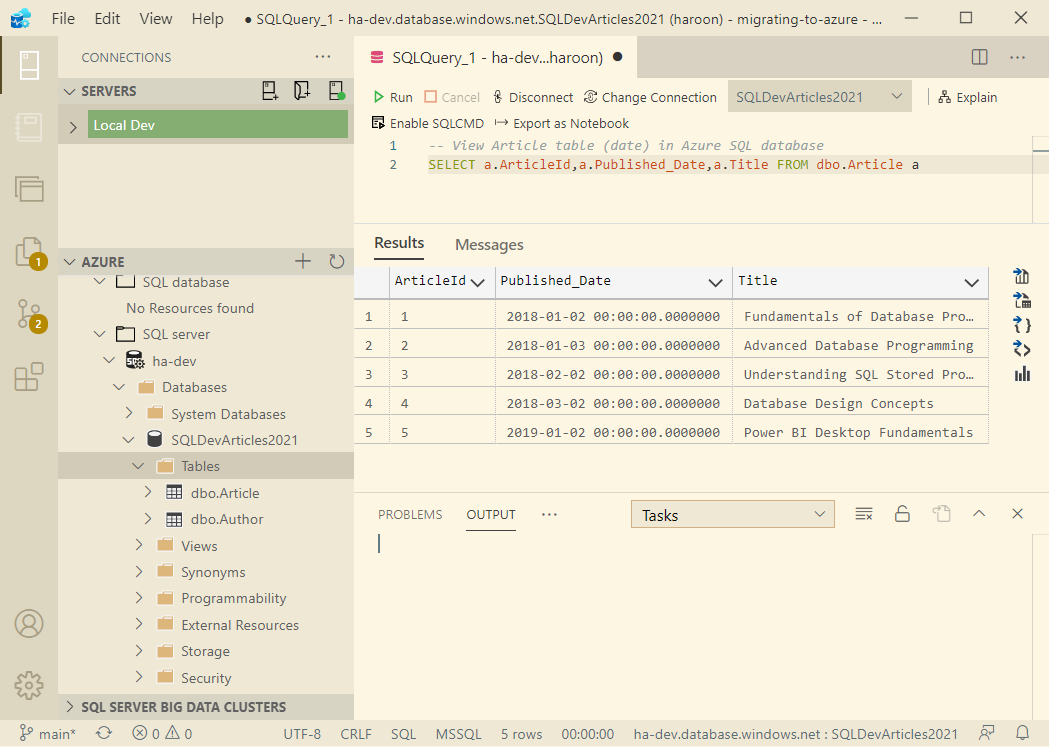Image resolution: width=1049 pixels, height=747 pixels.
Task: Open the View menu
Action: click(155, 19)
